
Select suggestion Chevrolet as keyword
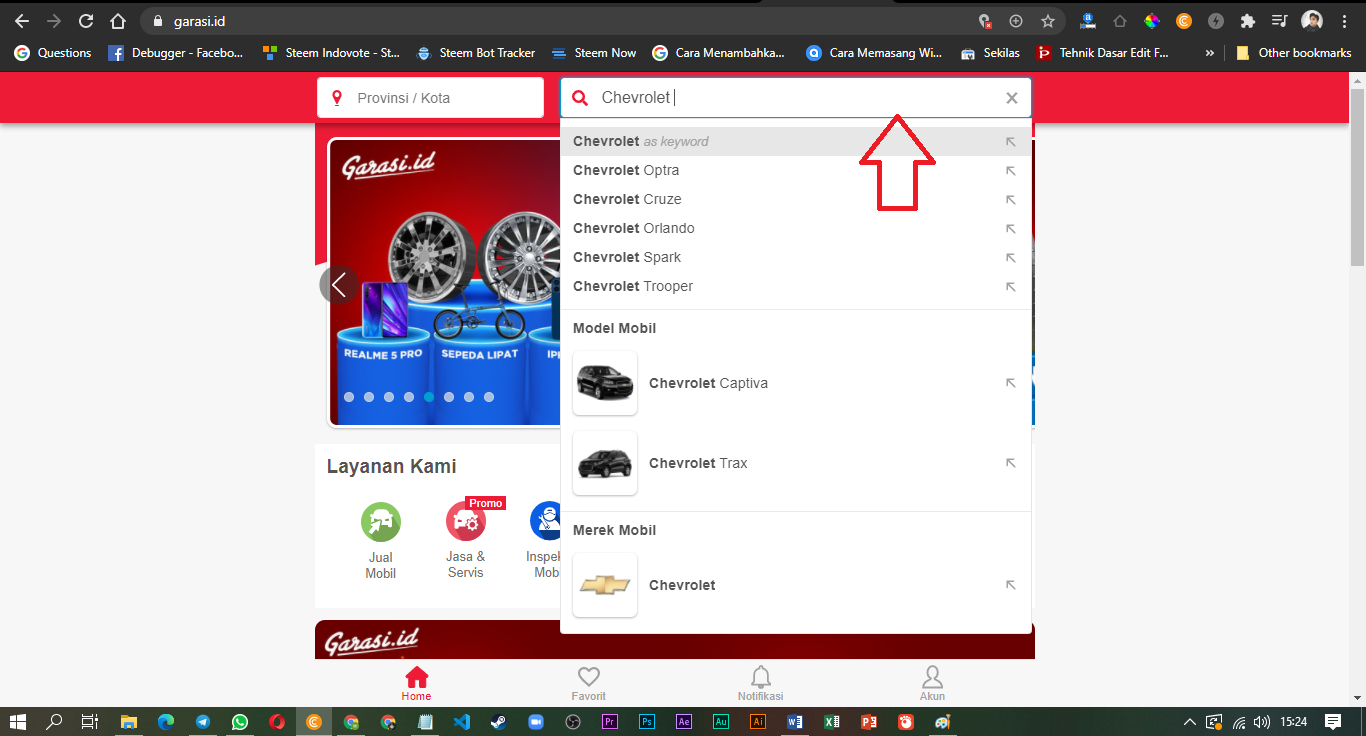(x=795, y=141)
